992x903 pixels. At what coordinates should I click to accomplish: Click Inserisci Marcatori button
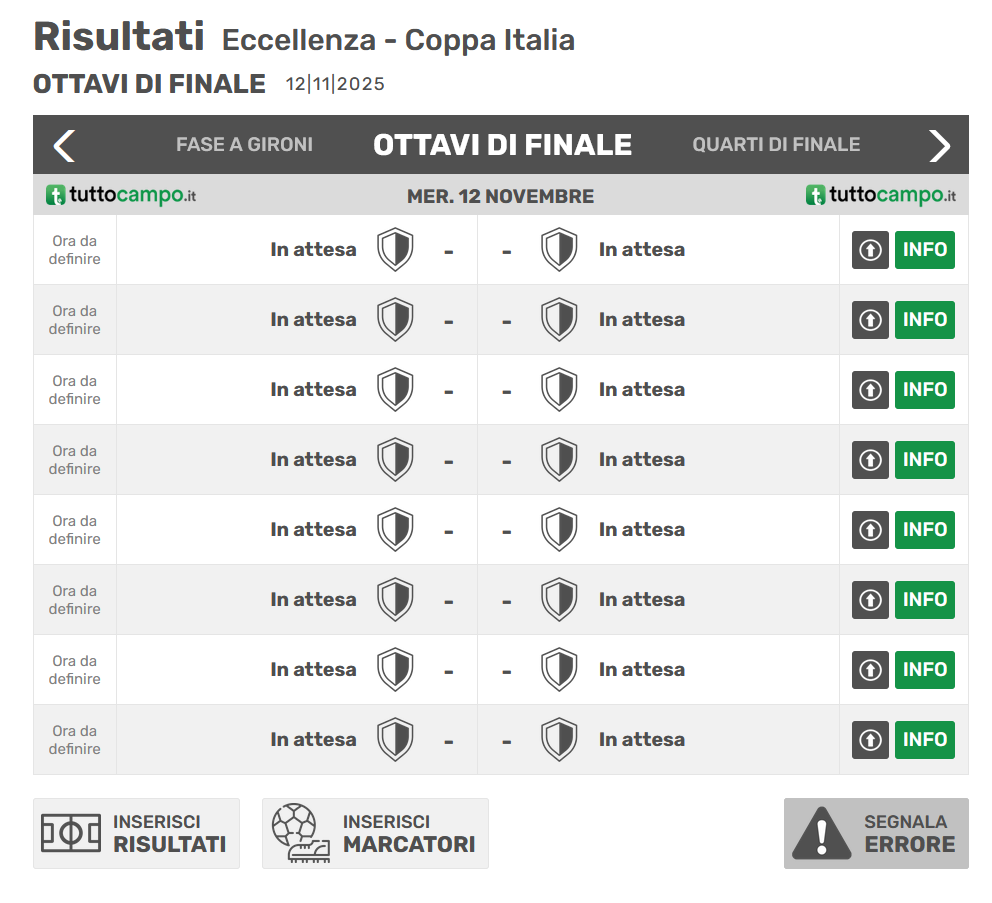(375, 833)
